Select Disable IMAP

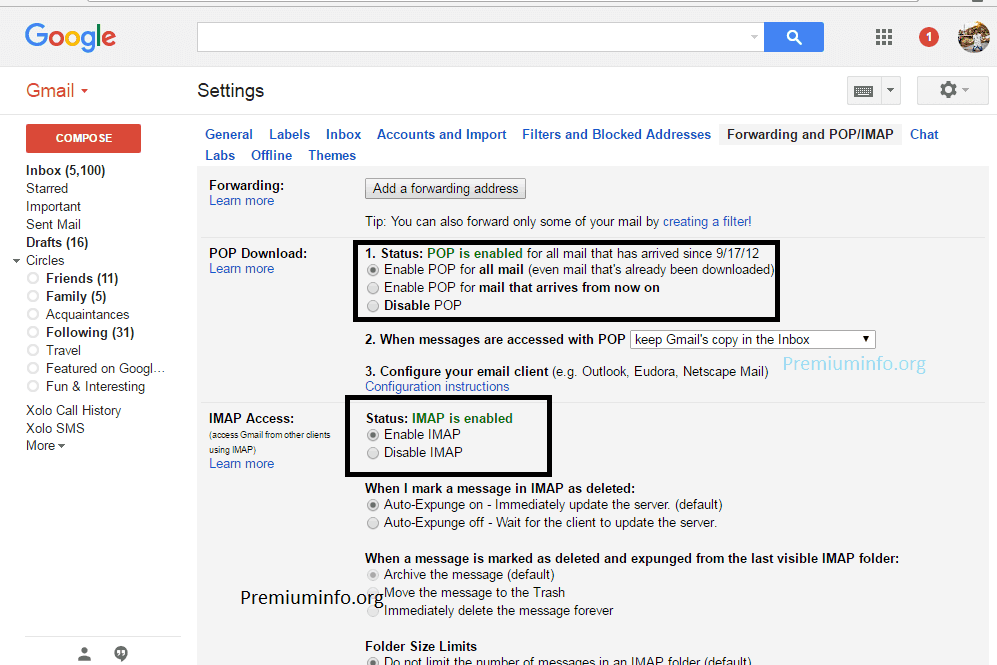[x=373, y=452]
